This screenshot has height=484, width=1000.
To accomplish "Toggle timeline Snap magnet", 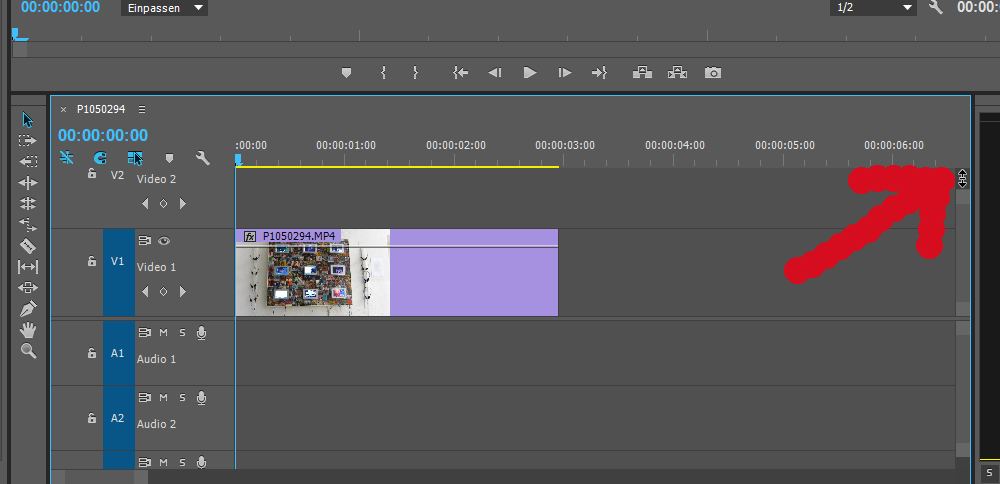I will (100, 158).
